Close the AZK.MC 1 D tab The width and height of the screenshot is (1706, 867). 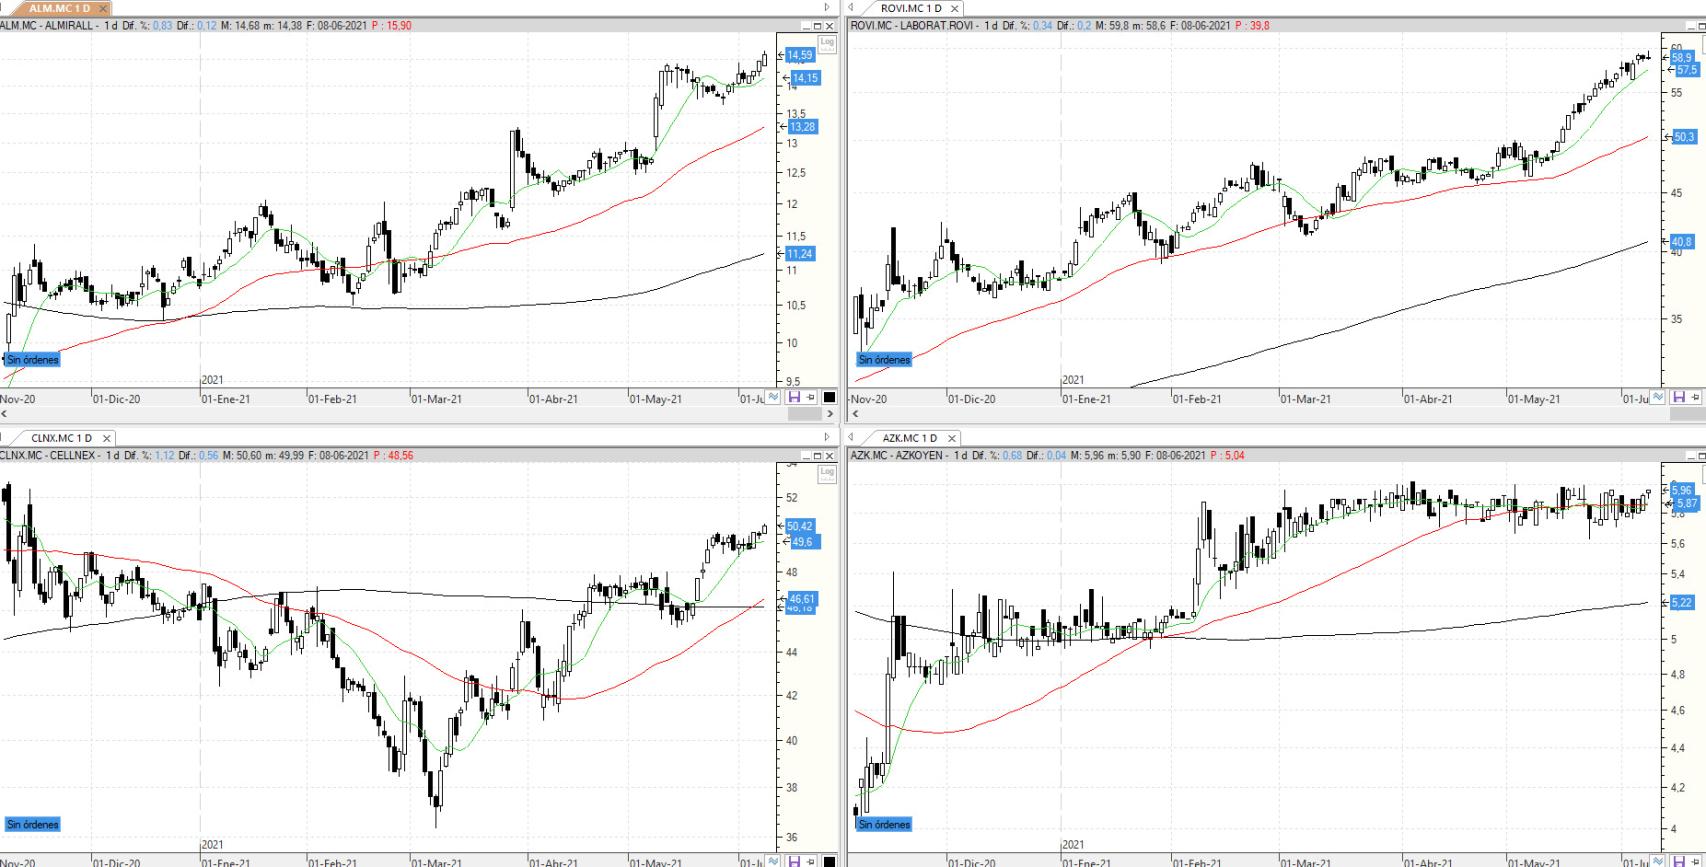[x=952, y=438]
